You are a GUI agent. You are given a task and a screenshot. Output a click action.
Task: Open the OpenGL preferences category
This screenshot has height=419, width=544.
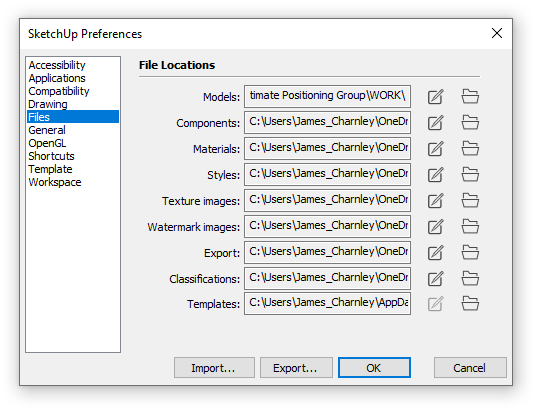[47, 143]
